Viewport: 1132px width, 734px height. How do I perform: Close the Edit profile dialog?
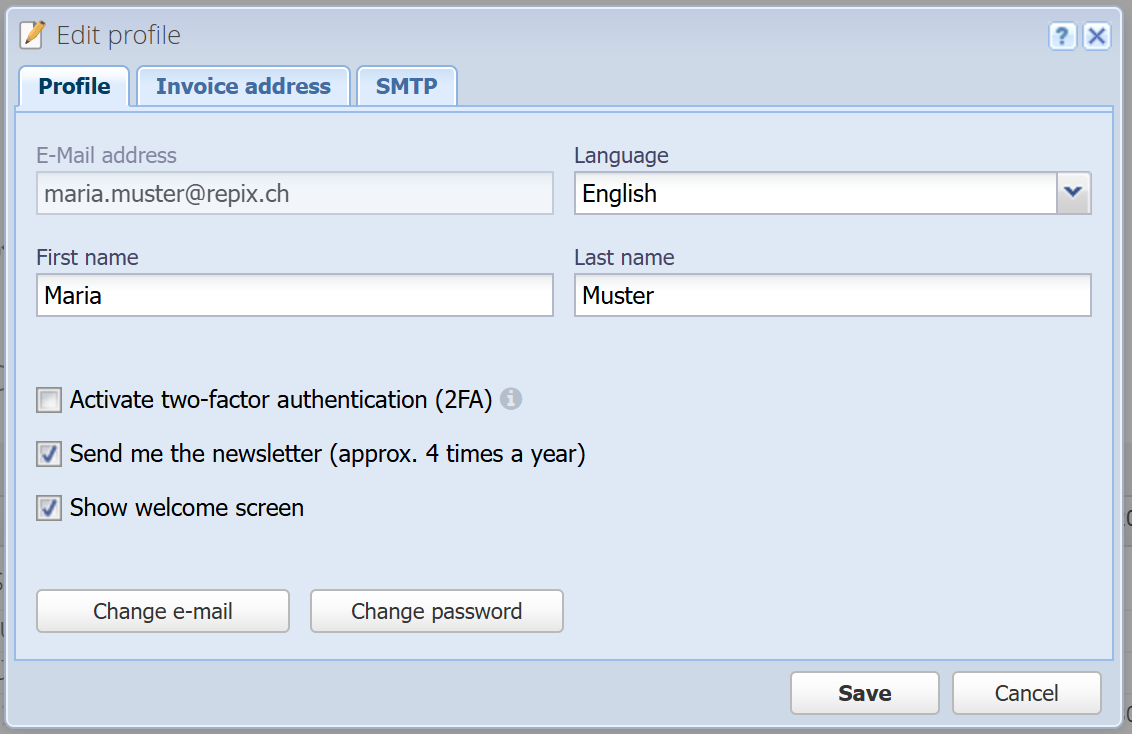pos(1097,35)
